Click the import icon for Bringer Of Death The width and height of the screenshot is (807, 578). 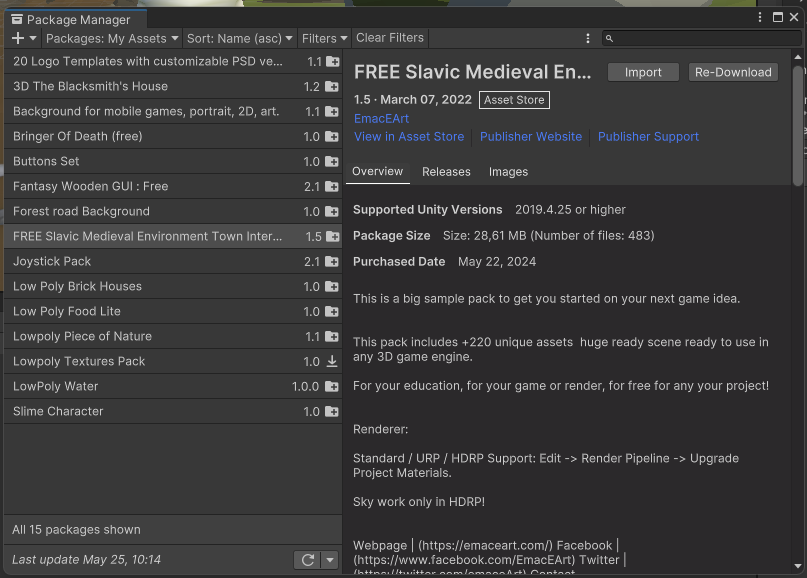coord(332,136)
